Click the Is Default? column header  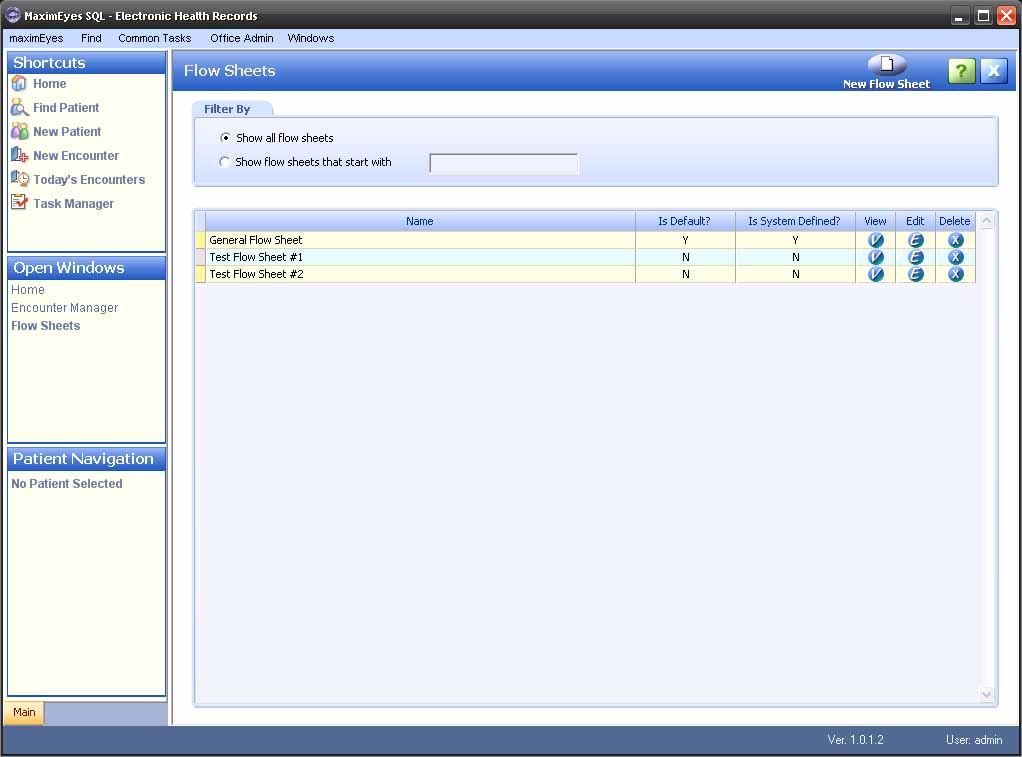point(685,221)
